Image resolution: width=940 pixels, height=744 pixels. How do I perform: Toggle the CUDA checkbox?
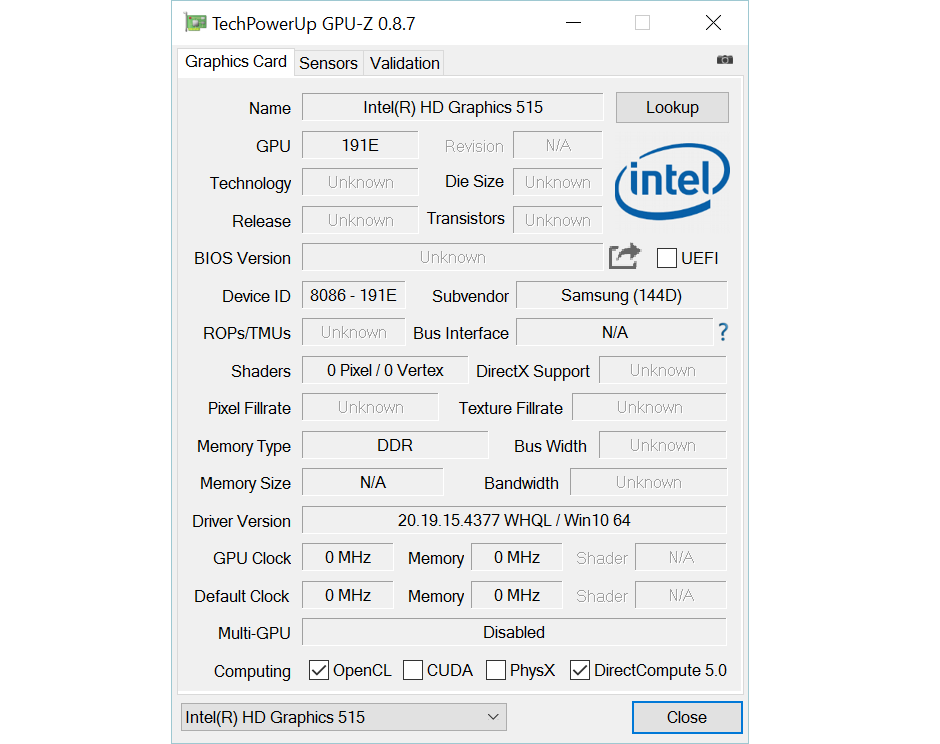click(412, 670)
